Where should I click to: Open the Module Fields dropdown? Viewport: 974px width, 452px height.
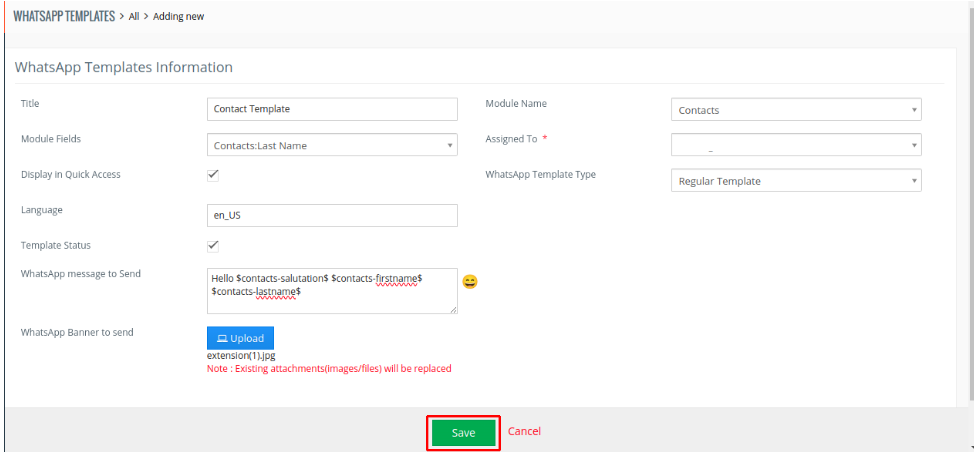tap(332, 145)
